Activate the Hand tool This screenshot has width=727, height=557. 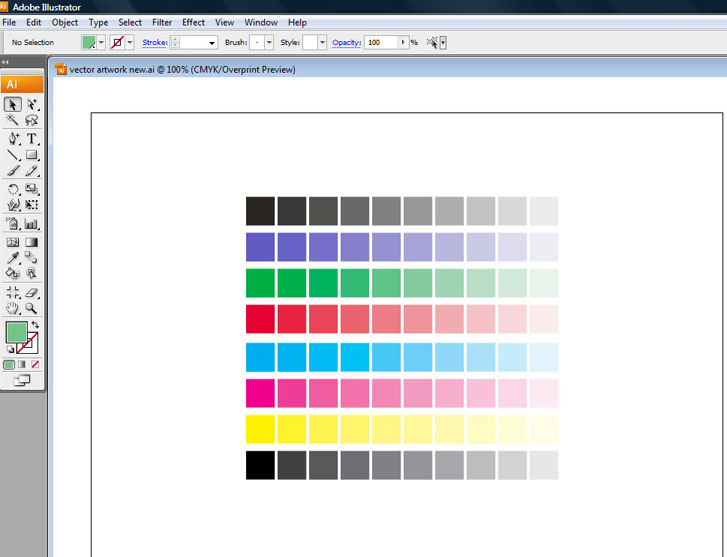coord(13,308)
